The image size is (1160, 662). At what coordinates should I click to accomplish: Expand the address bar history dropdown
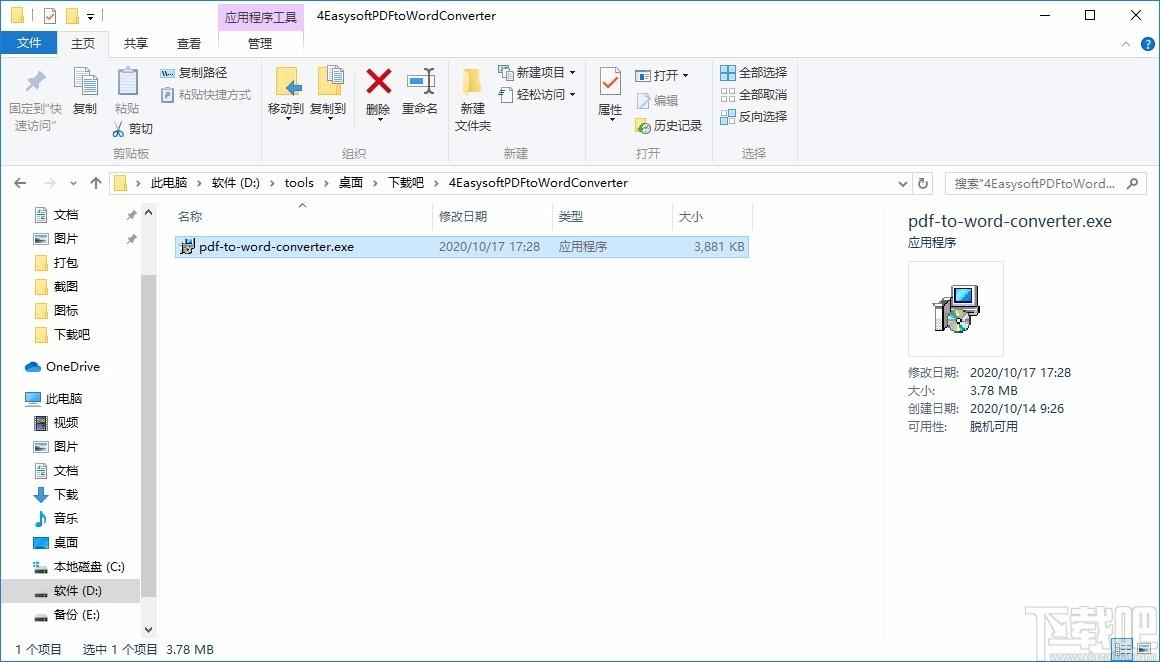click(x=903, y=183)
